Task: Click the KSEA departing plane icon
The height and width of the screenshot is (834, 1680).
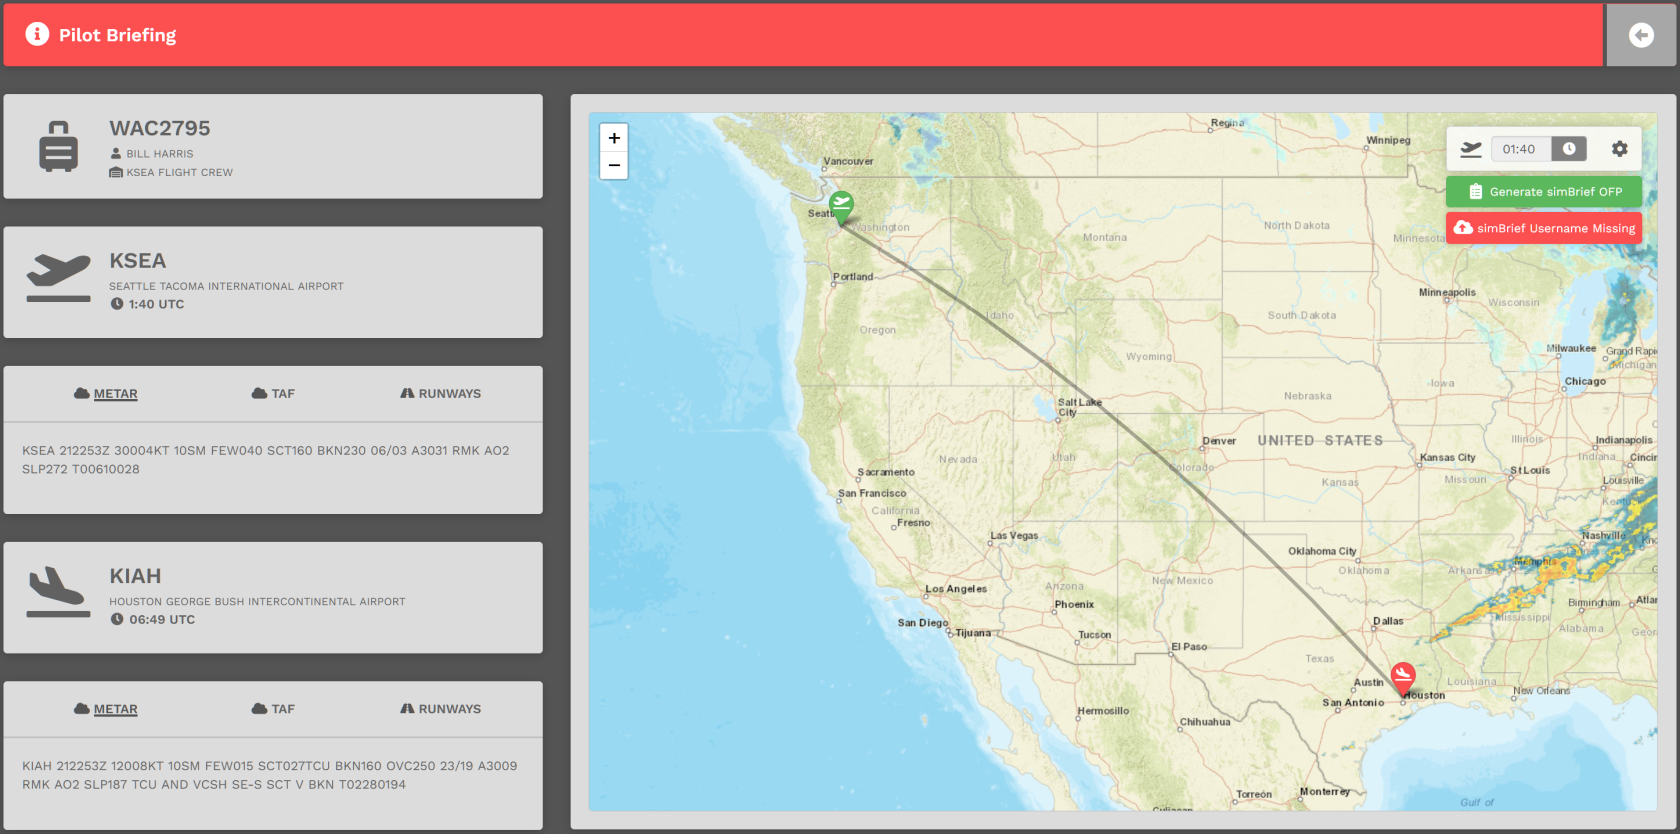Action: pyautogui.click(x=58, y=277)
